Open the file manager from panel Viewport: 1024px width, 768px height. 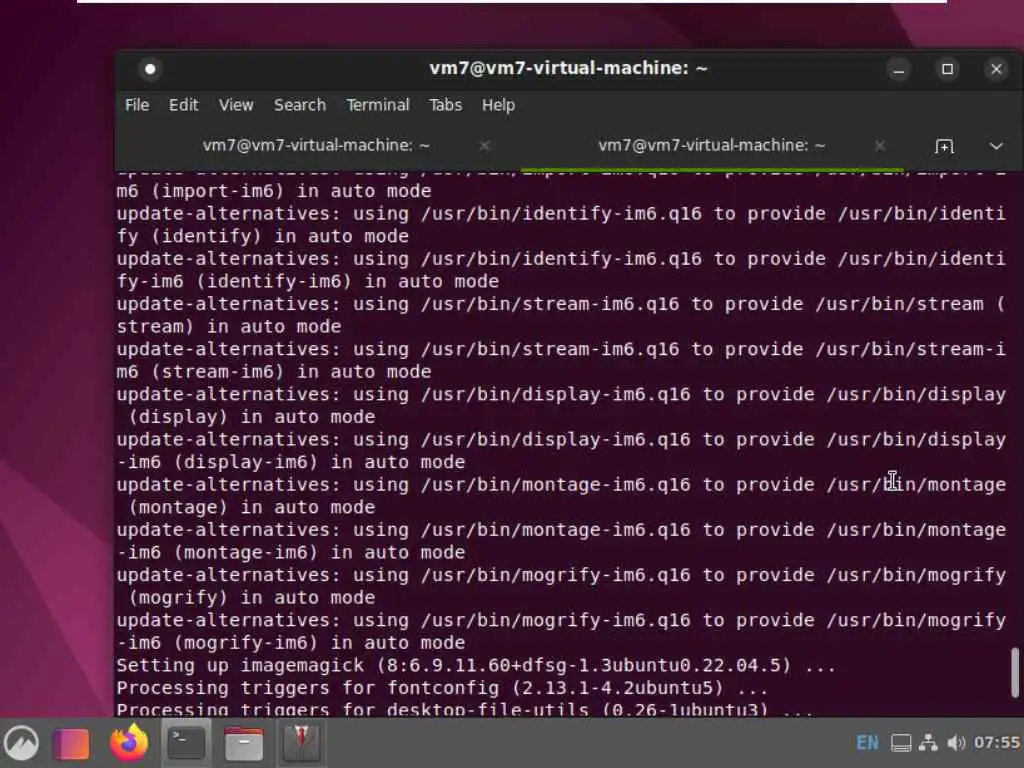coord(244,743)
